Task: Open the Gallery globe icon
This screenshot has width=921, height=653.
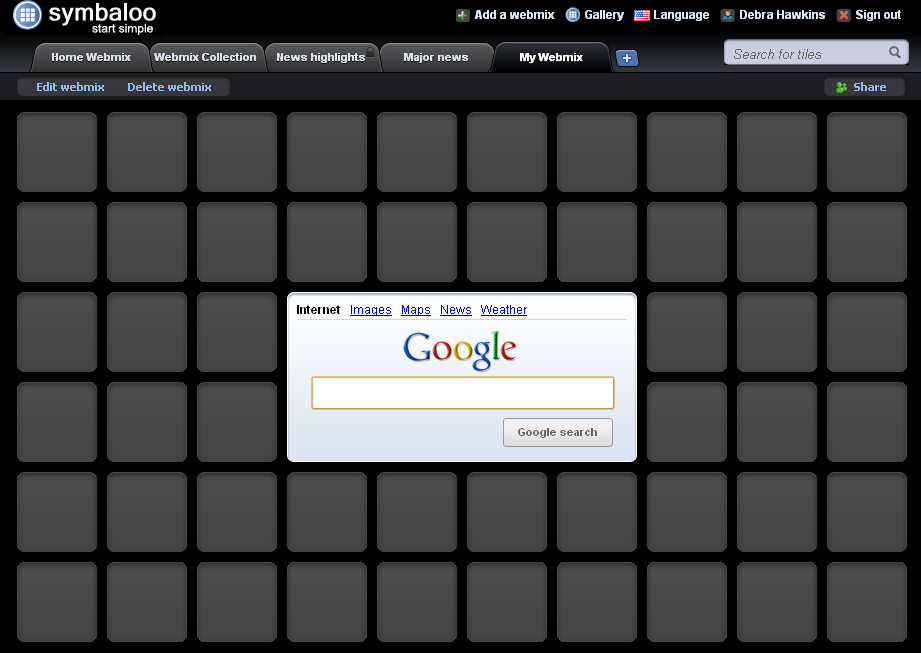Action: click(x=573, y=15)
